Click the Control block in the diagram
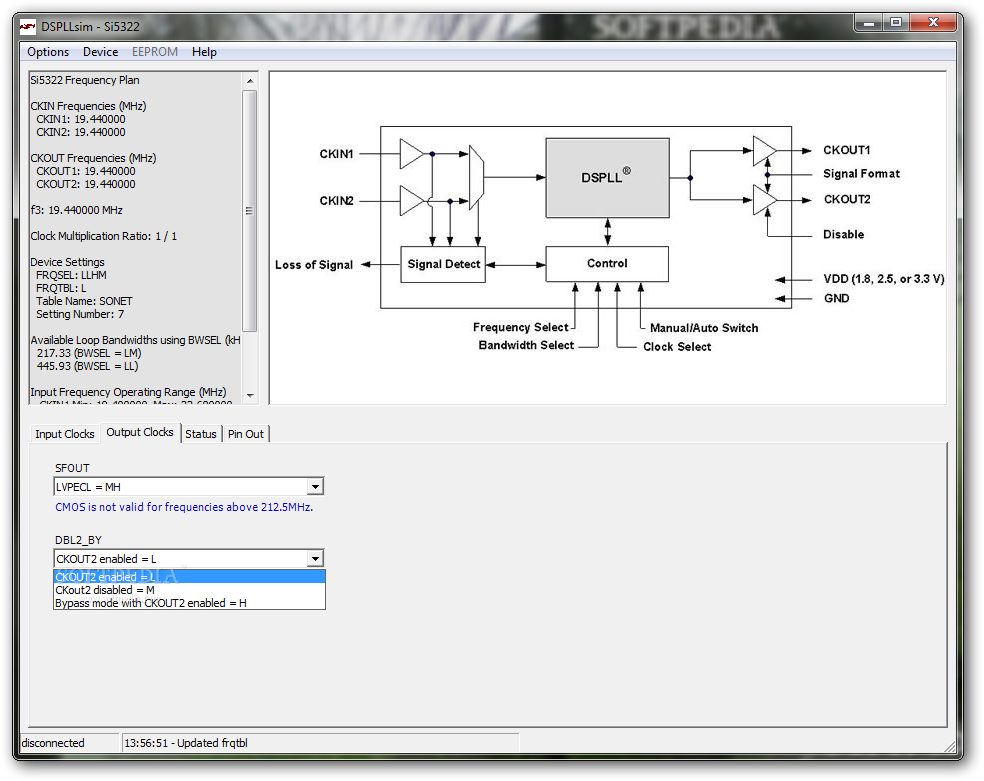Viewport: 984px width, 781px height. tap(607, 263)
